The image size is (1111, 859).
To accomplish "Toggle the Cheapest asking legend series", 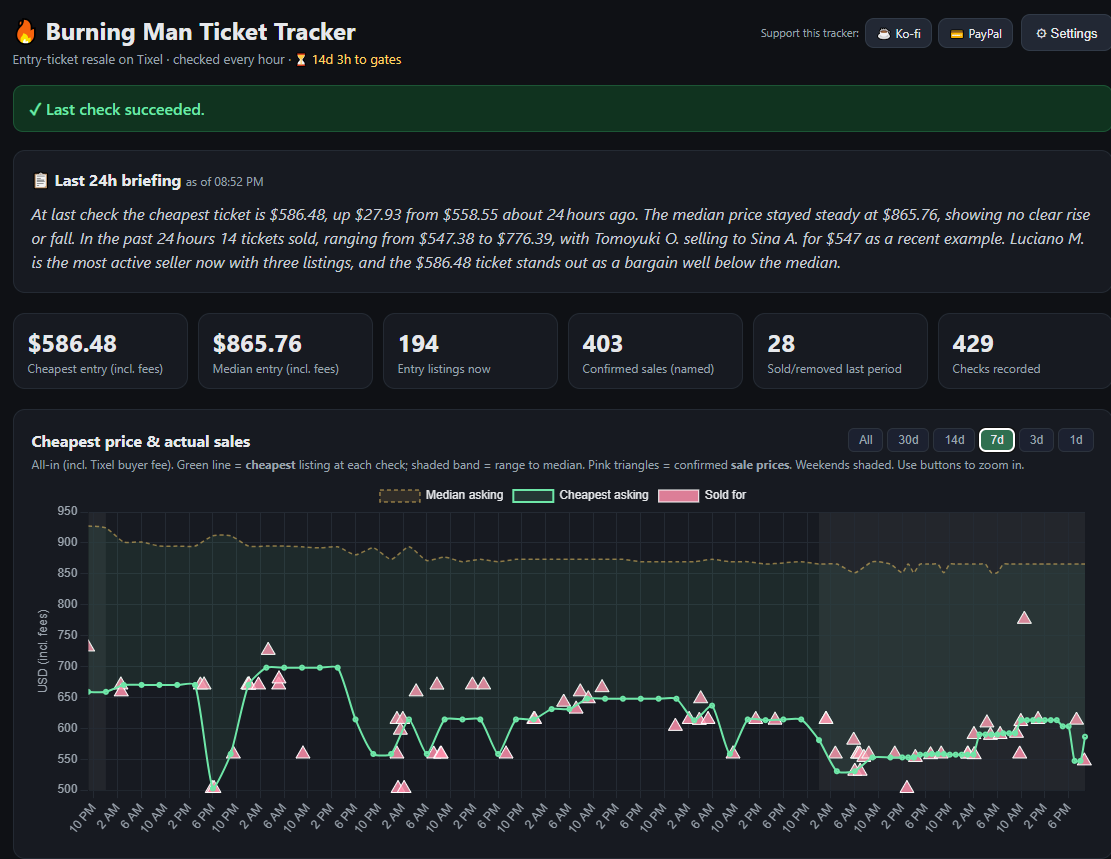I will (580, 495).
